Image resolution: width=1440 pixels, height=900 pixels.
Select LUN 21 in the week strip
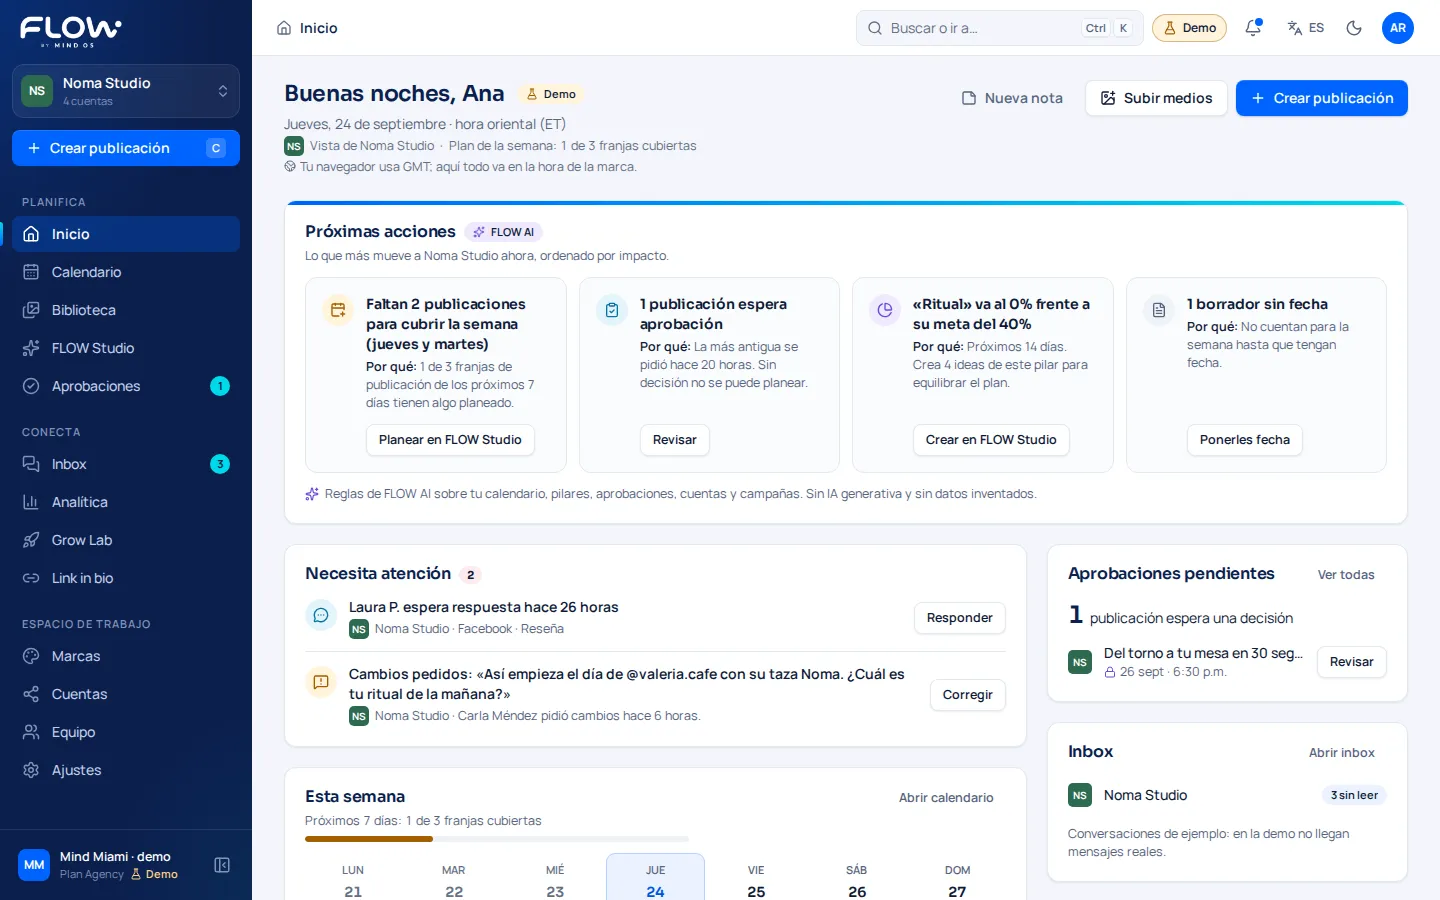tap(353, 880)
